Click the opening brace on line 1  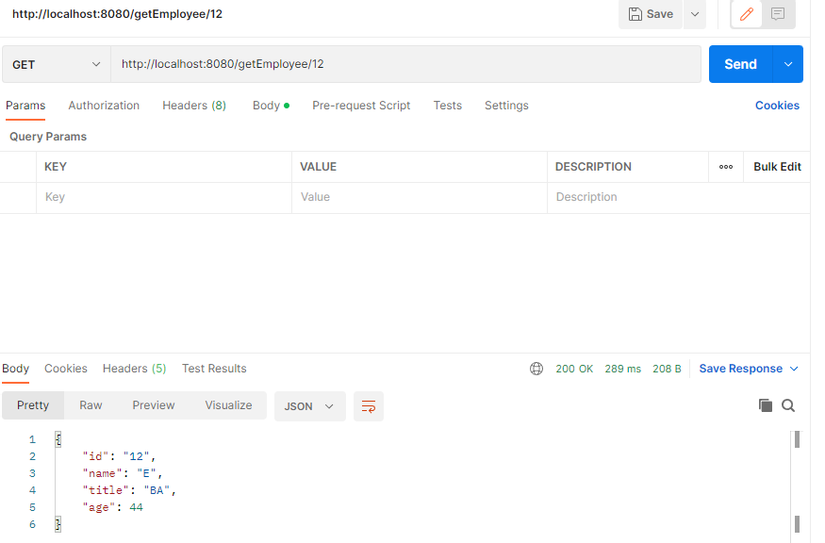(x=58, y=439)
